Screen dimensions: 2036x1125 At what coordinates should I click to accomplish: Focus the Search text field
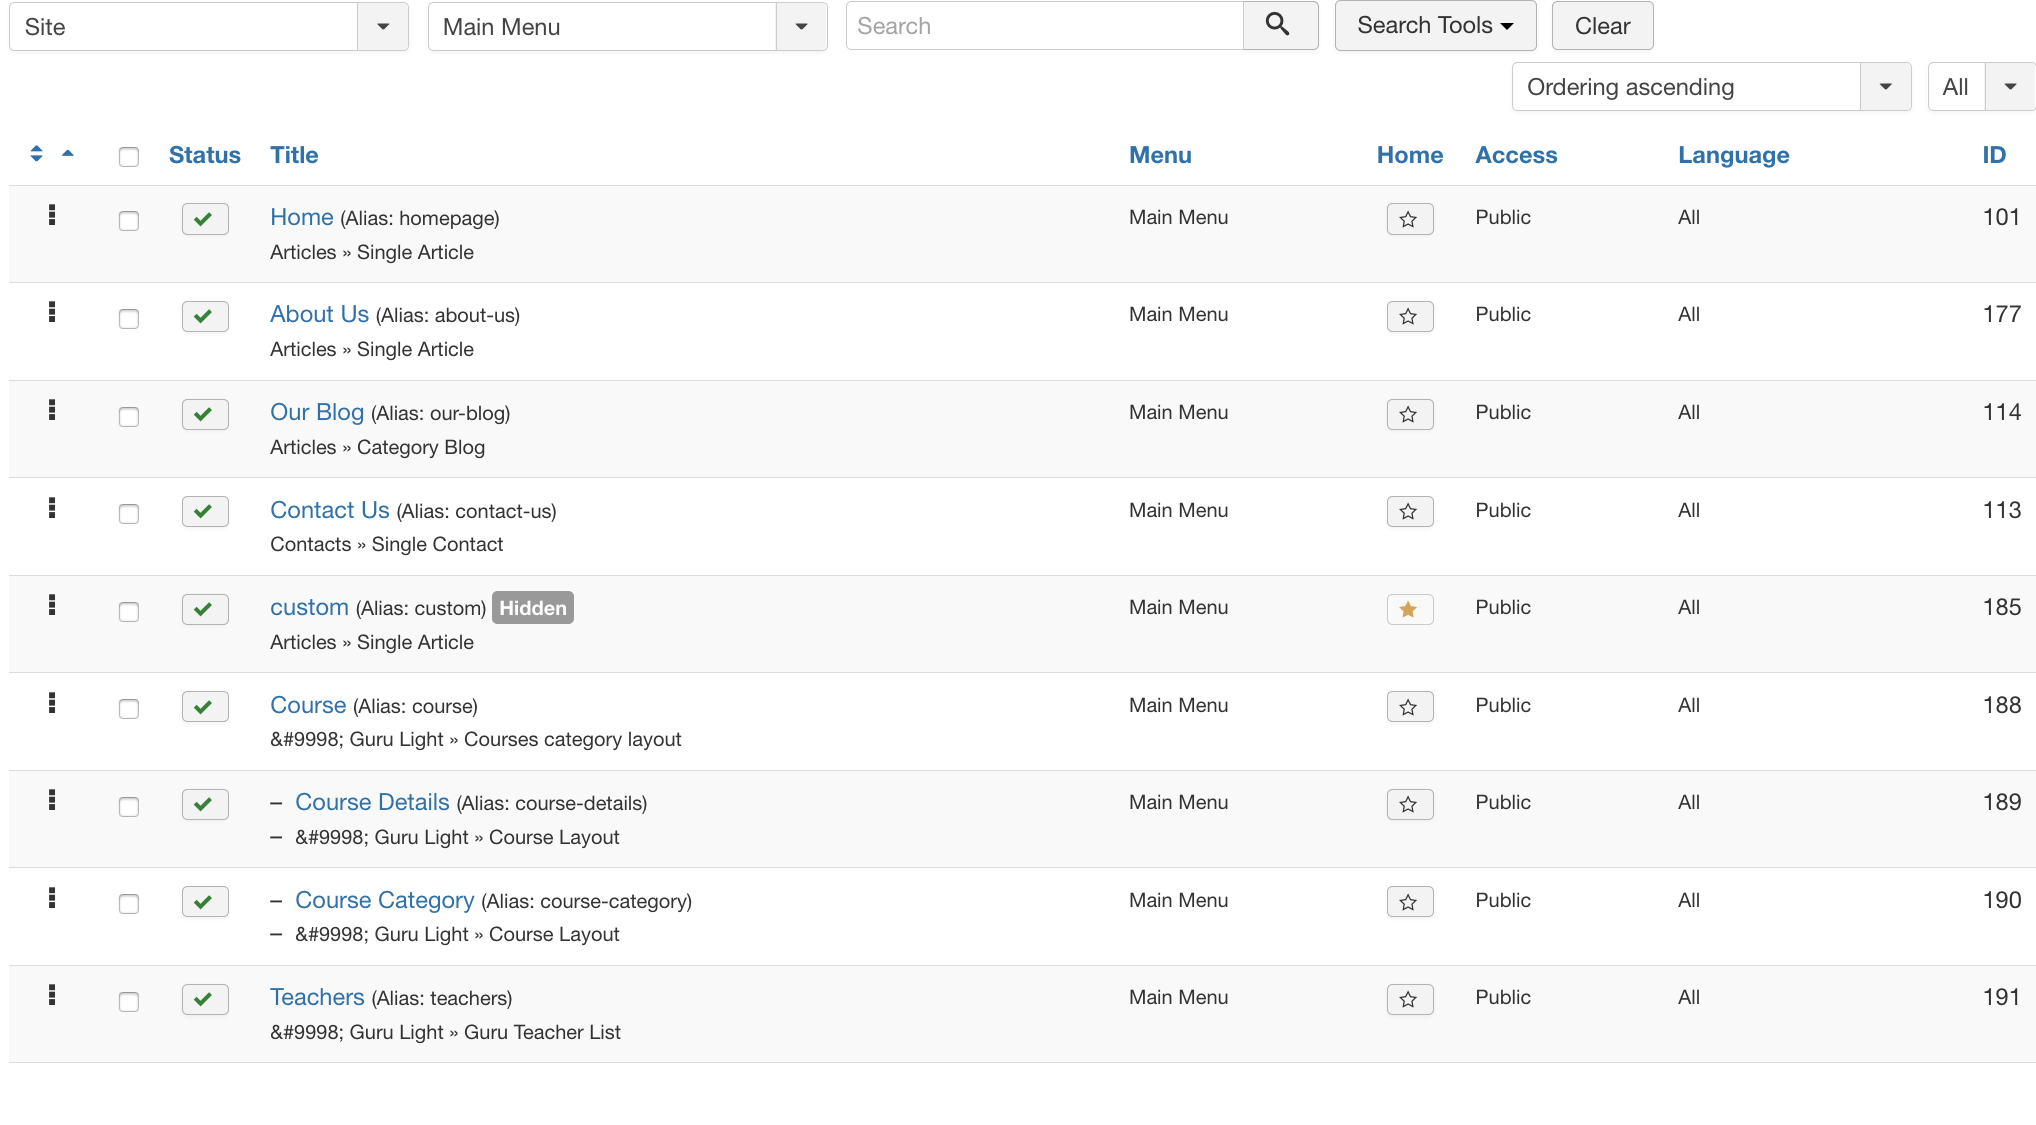1044,26
